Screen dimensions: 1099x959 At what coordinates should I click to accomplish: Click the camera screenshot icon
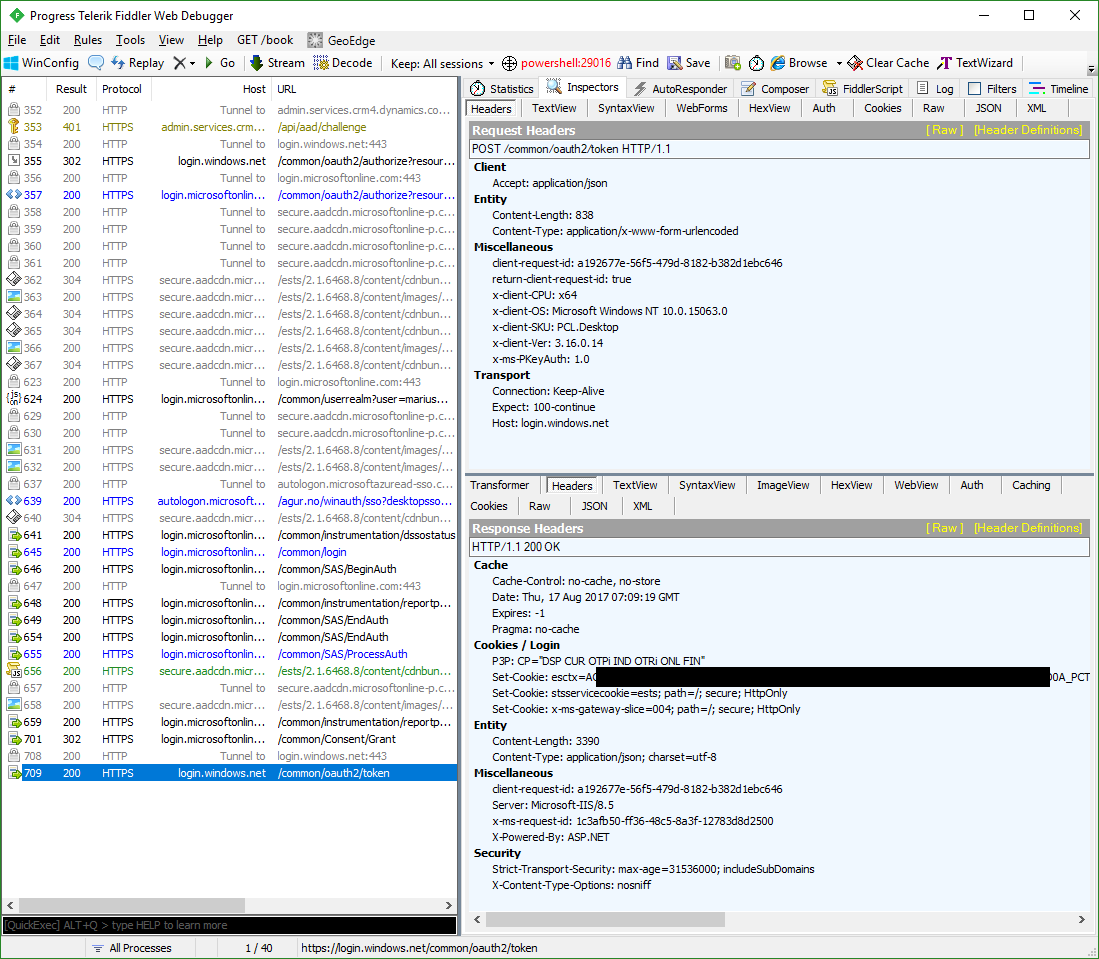click(x=733, y=63)
